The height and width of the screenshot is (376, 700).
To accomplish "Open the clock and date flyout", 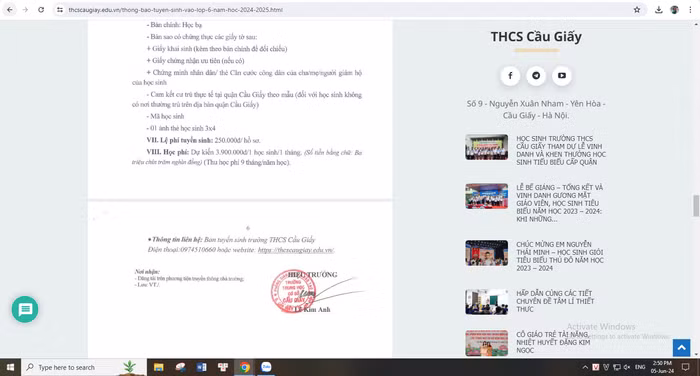I will point(662,367).
